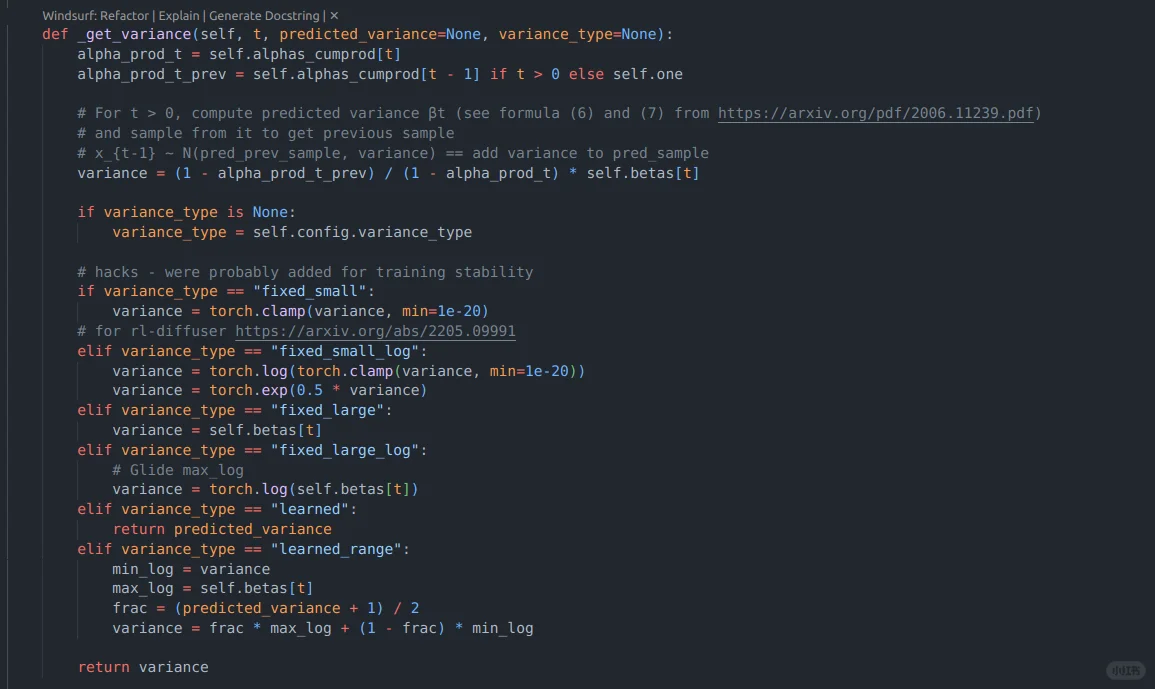Click the Explain code lens action
The height and width of the screenshot is (689, 1155).
(181, 16)
